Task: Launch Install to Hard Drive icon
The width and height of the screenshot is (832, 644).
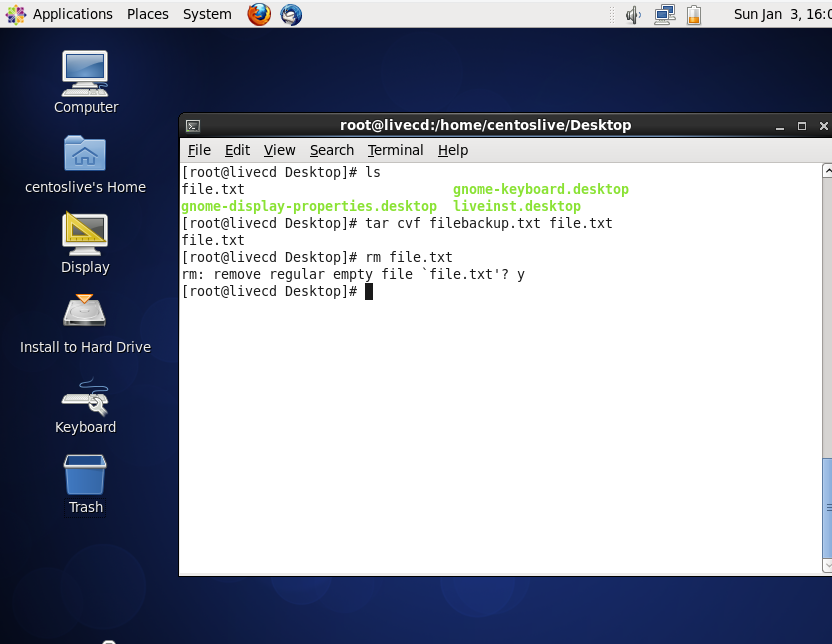Action: point(85,324)
